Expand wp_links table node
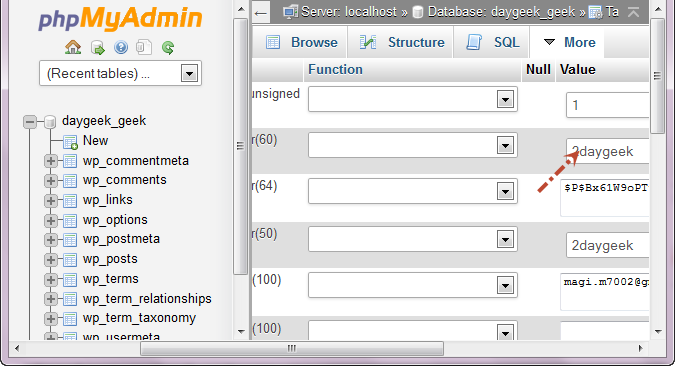Viewport: 675px width, 366px height. (50, 200)
